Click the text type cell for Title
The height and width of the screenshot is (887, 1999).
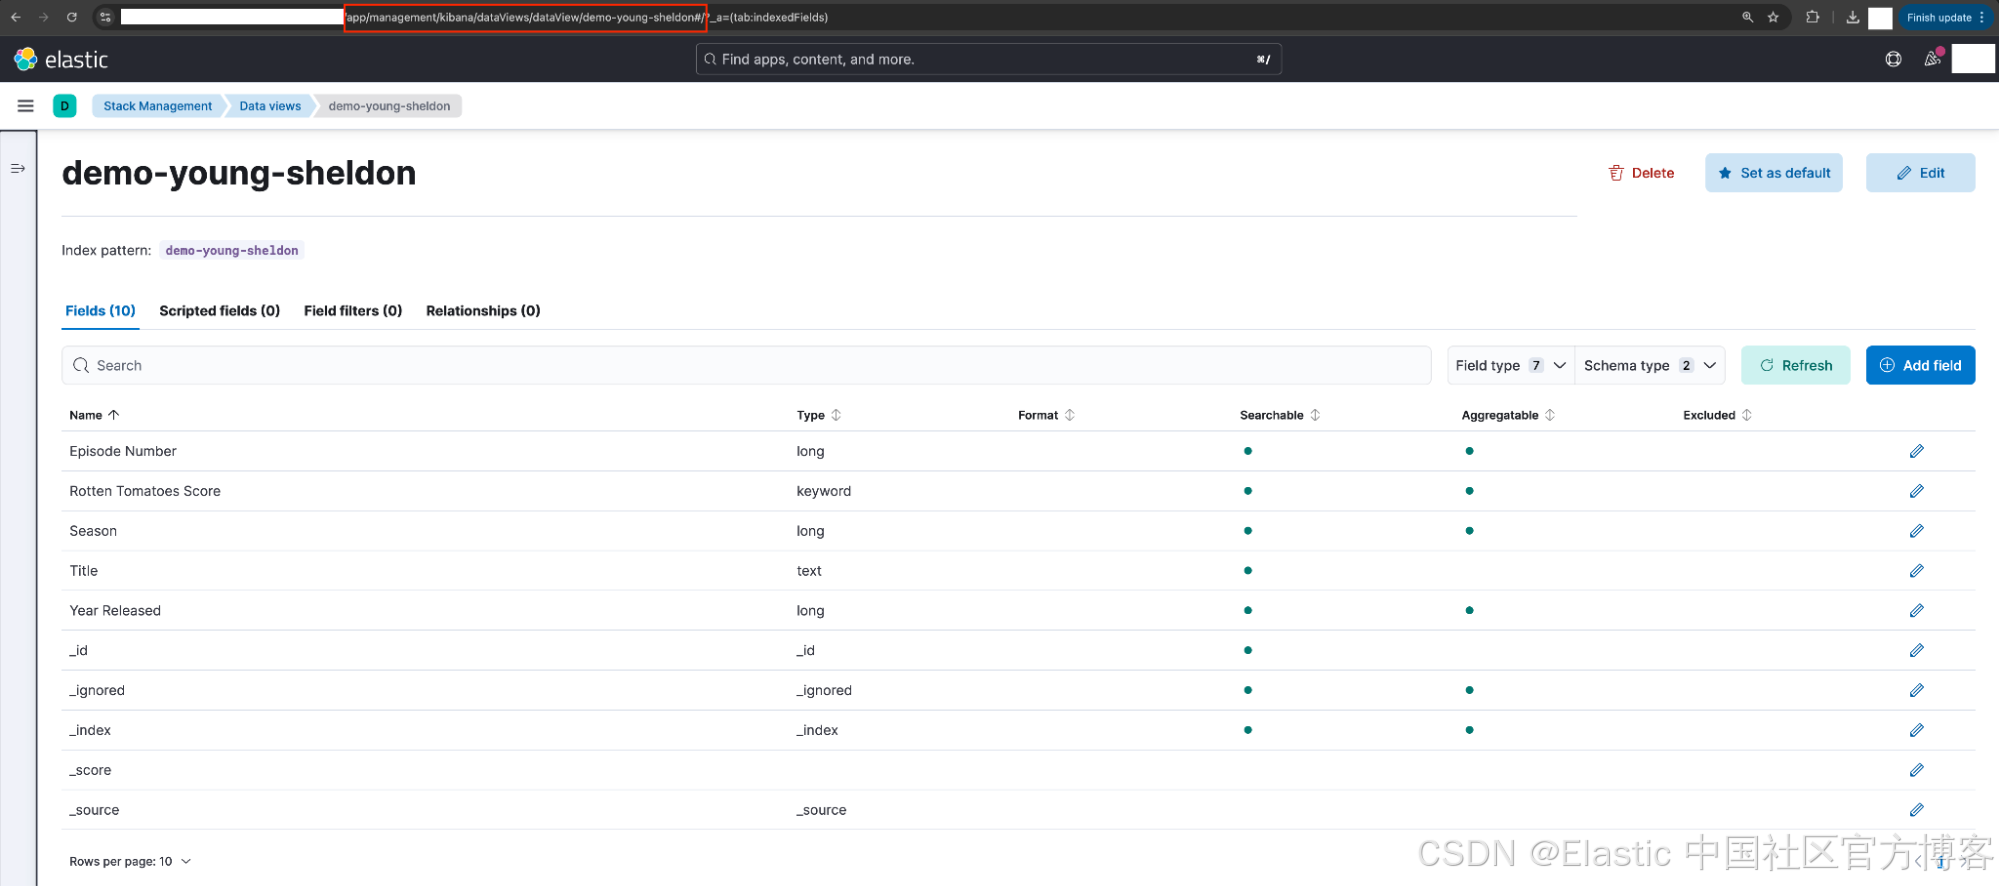809,571
